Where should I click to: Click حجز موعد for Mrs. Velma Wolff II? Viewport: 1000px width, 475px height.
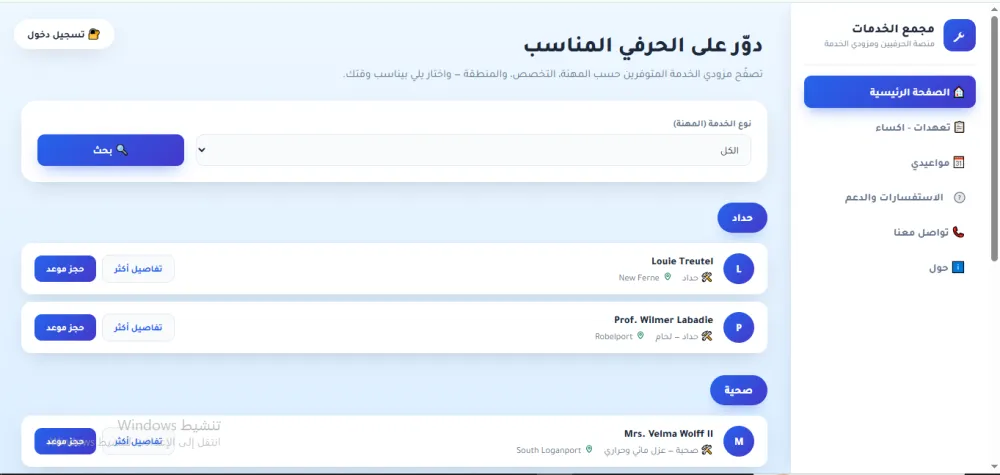coord(65,441)
